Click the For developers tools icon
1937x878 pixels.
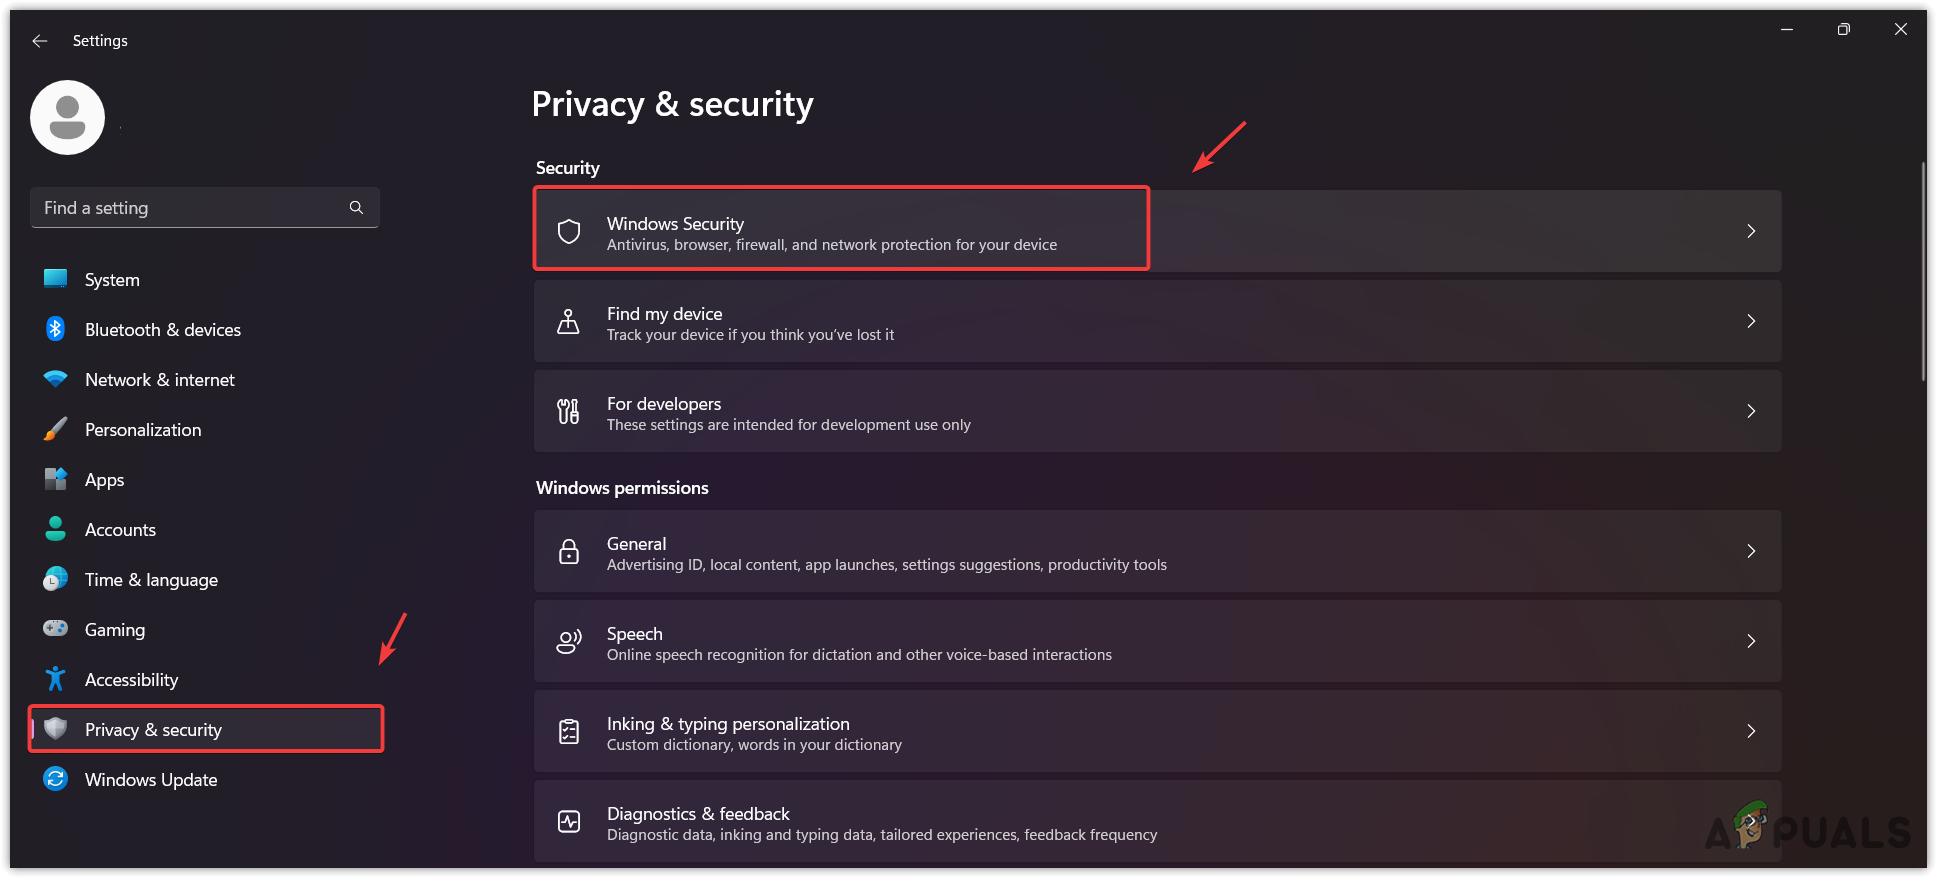[x=568, y=411]
